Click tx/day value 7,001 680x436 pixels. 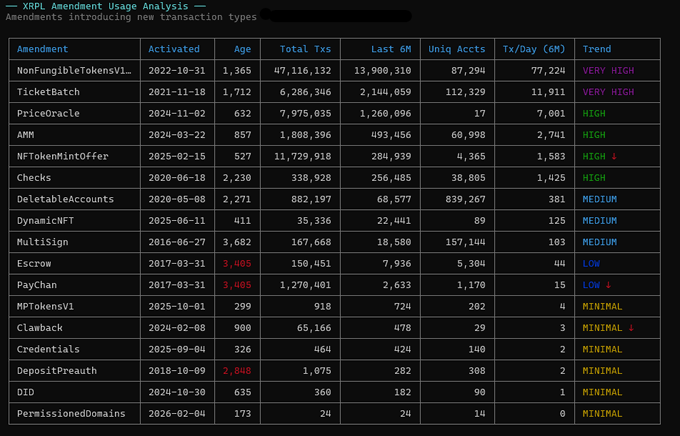pos(551,113)
